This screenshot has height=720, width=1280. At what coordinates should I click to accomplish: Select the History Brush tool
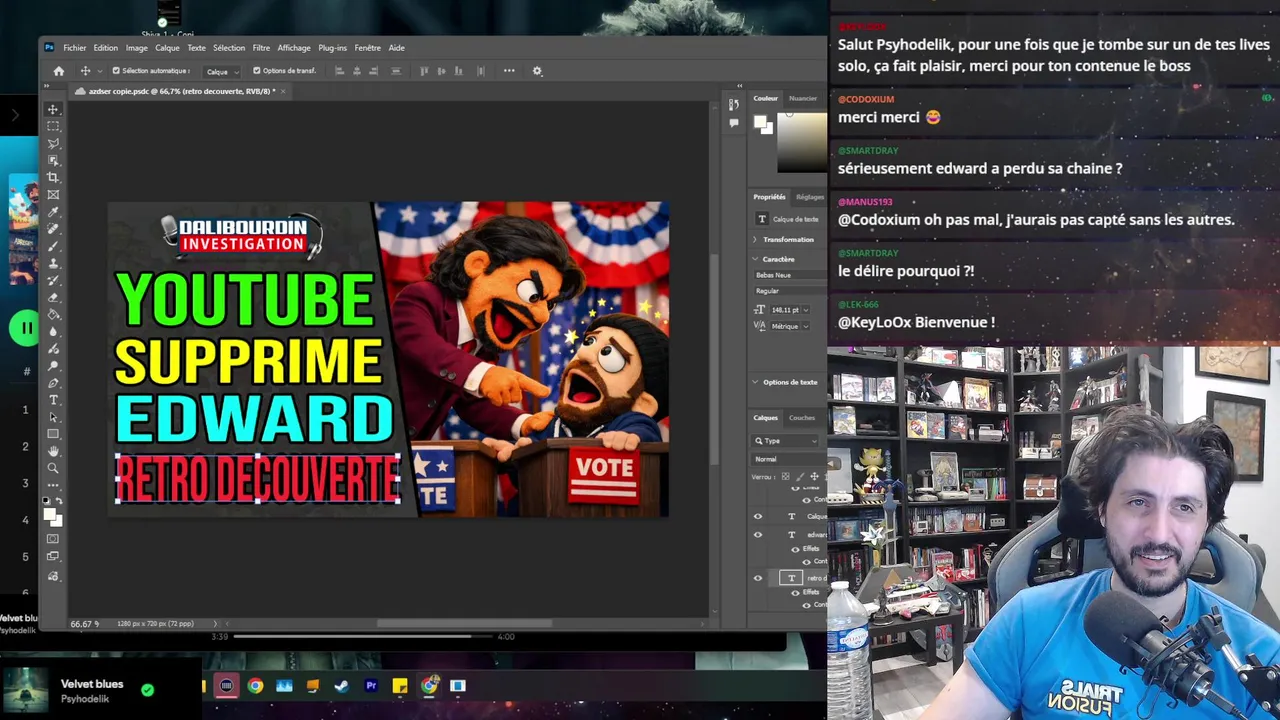pyautogui.click(x=53, y=280)
